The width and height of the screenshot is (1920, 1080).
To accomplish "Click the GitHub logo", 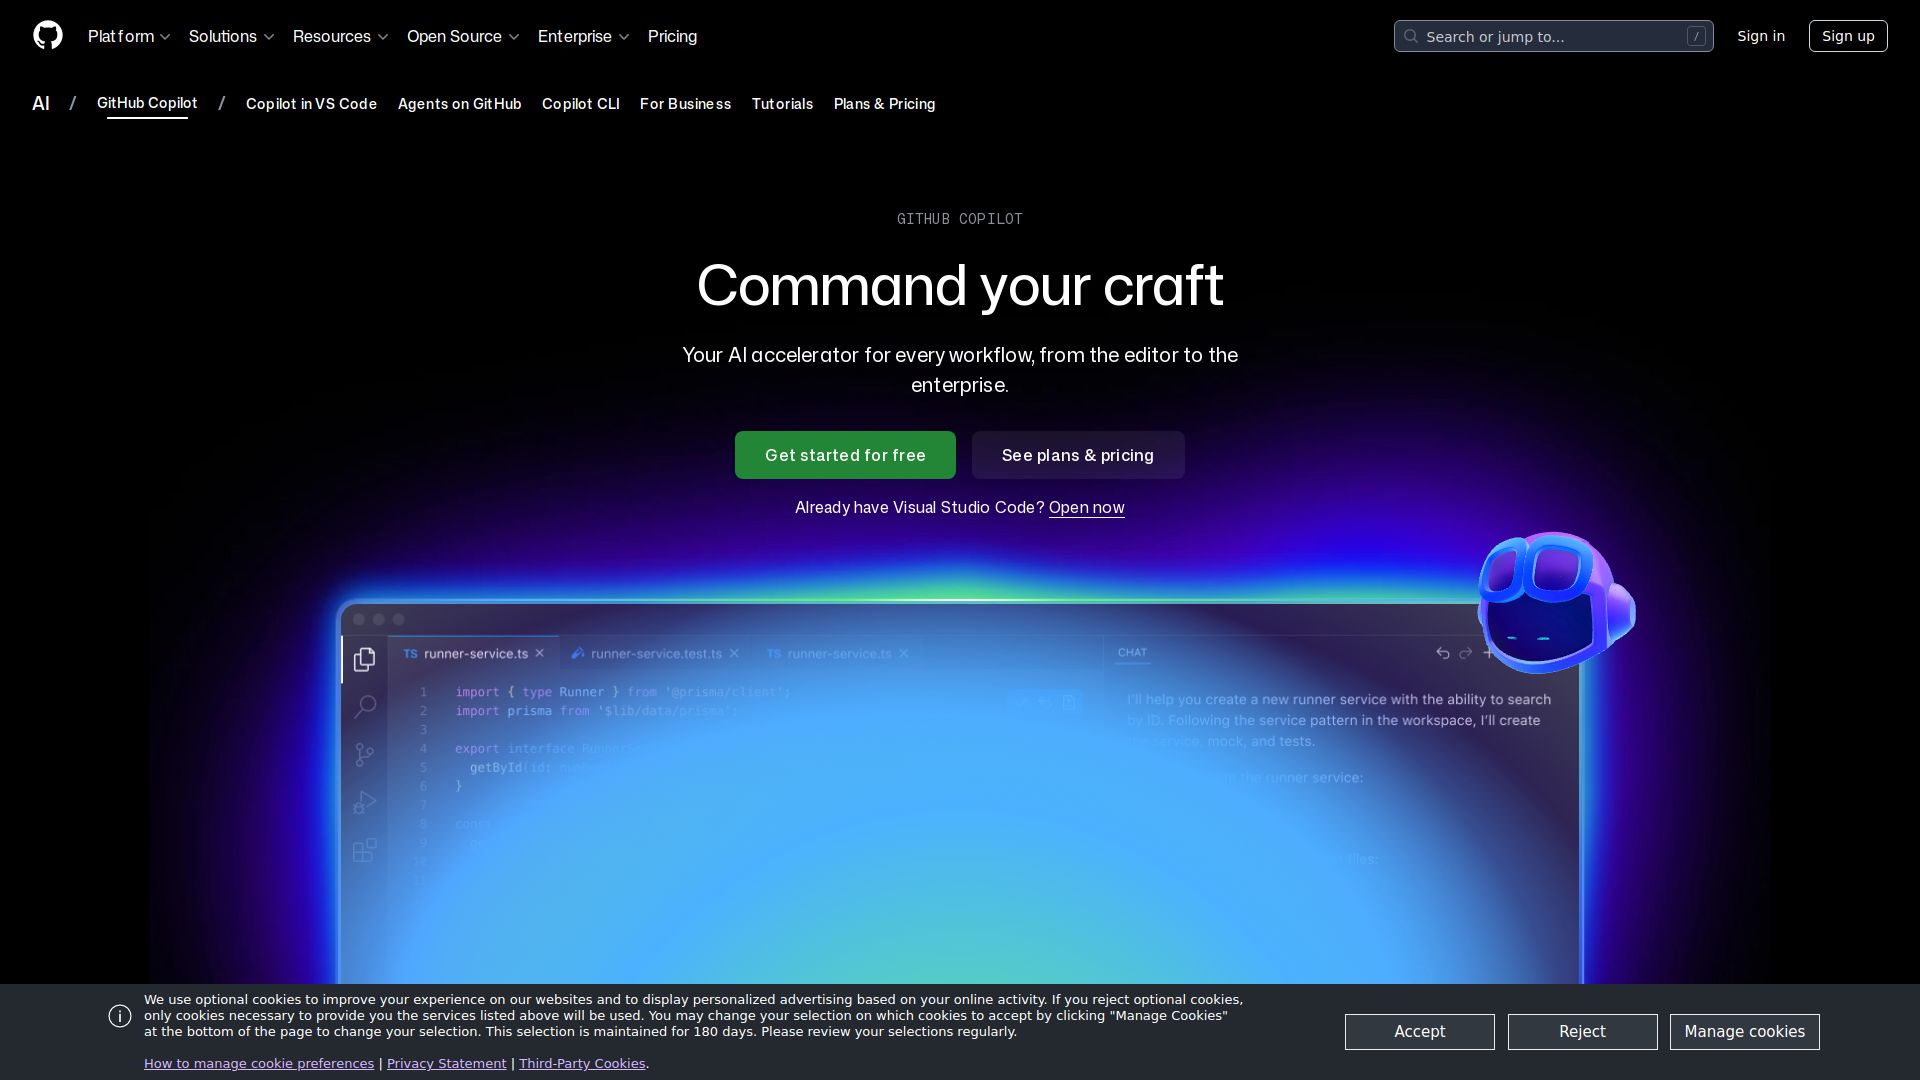I will coord(48,36).
